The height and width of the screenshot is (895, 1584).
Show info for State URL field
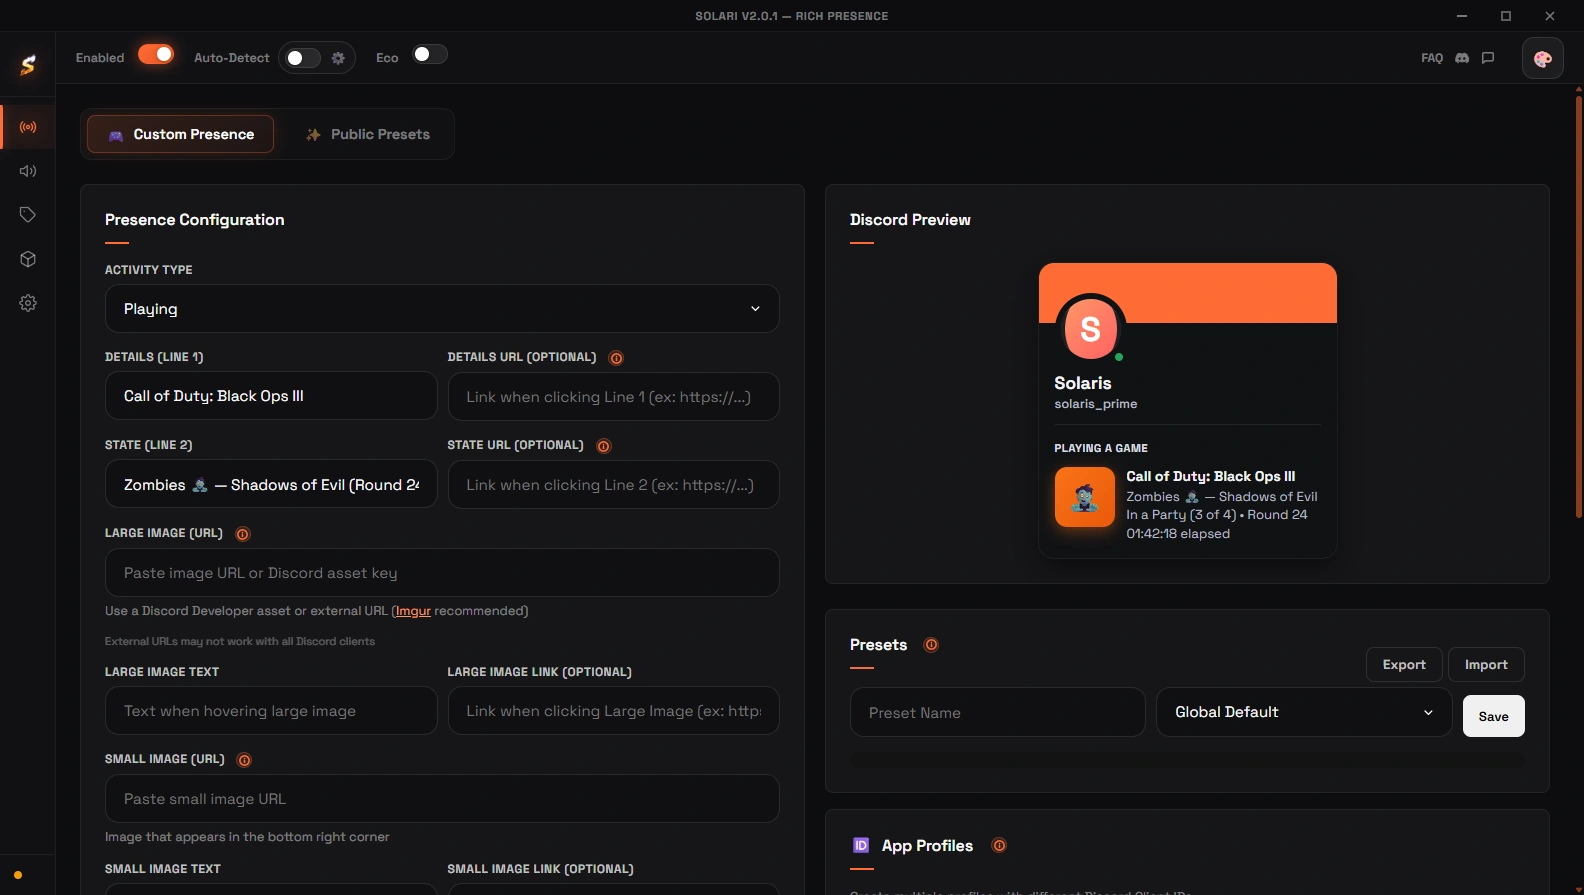click(x=603, y=446)
